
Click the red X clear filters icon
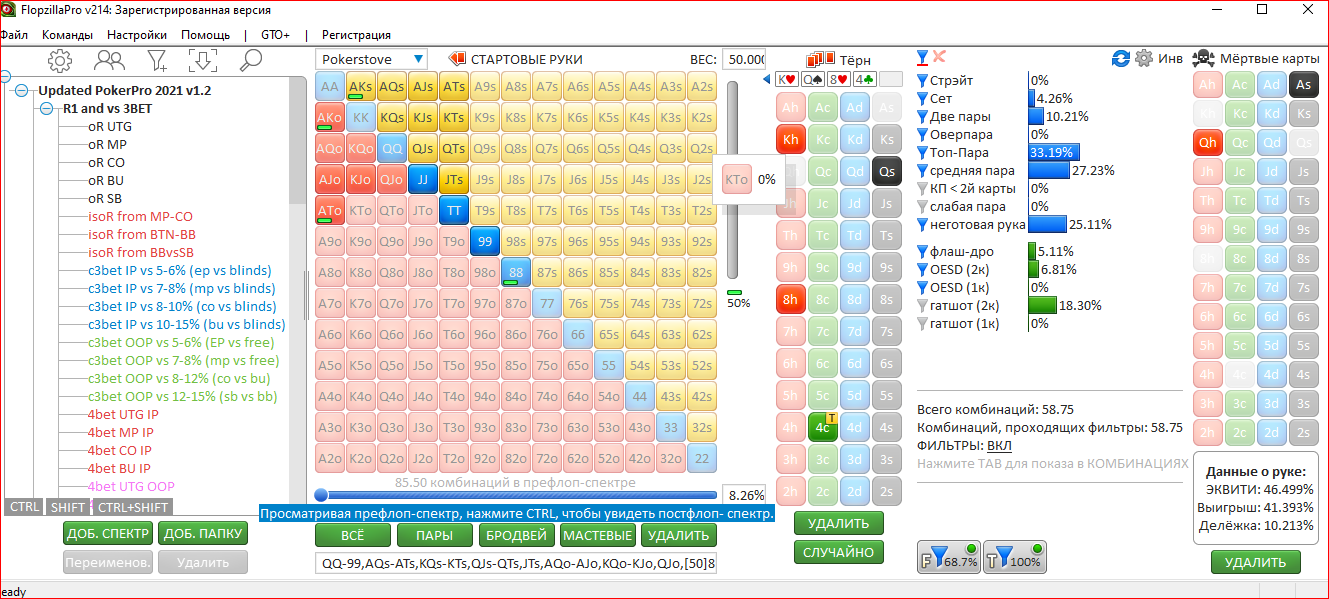click(940, 57)
